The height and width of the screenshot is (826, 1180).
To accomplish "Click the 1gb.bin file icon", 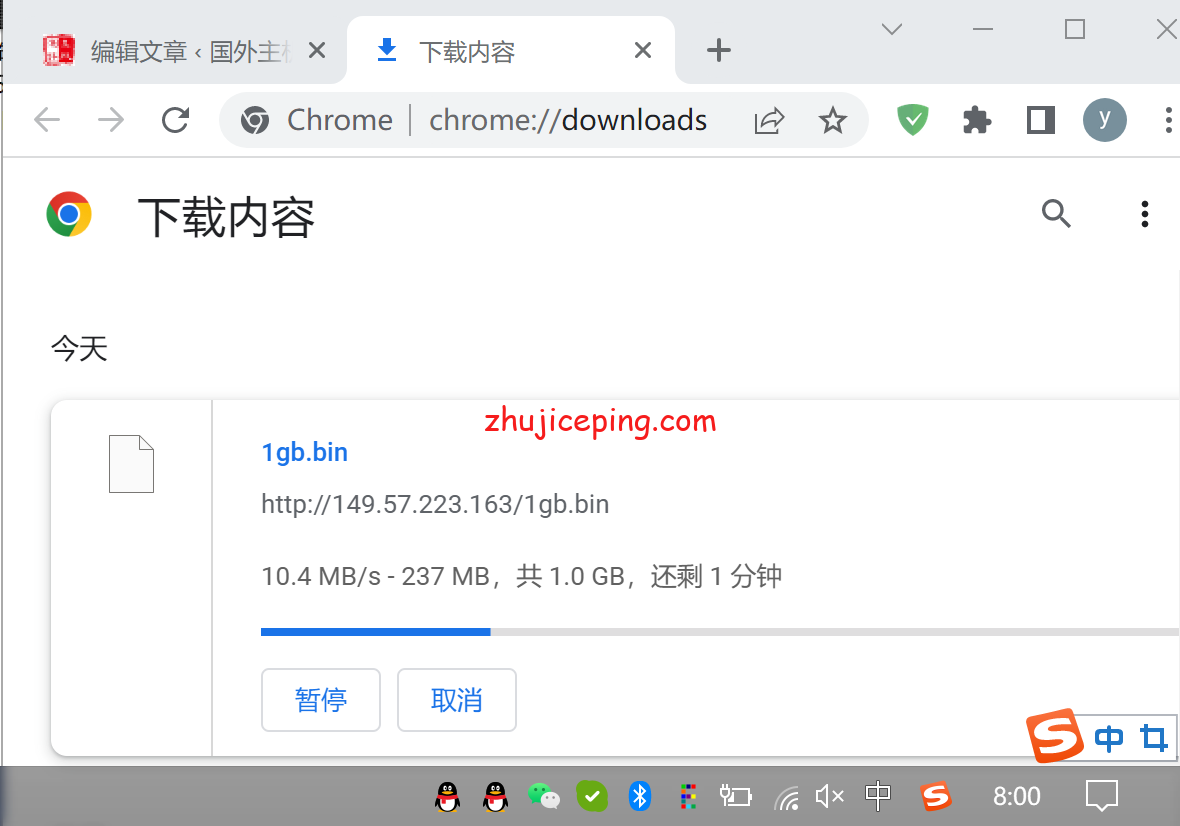I will 131,463.
